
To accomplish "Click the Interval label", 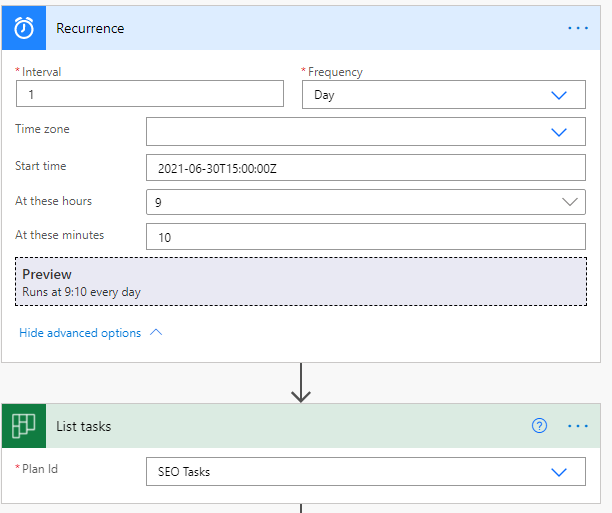I will click(x=41, y=72).
